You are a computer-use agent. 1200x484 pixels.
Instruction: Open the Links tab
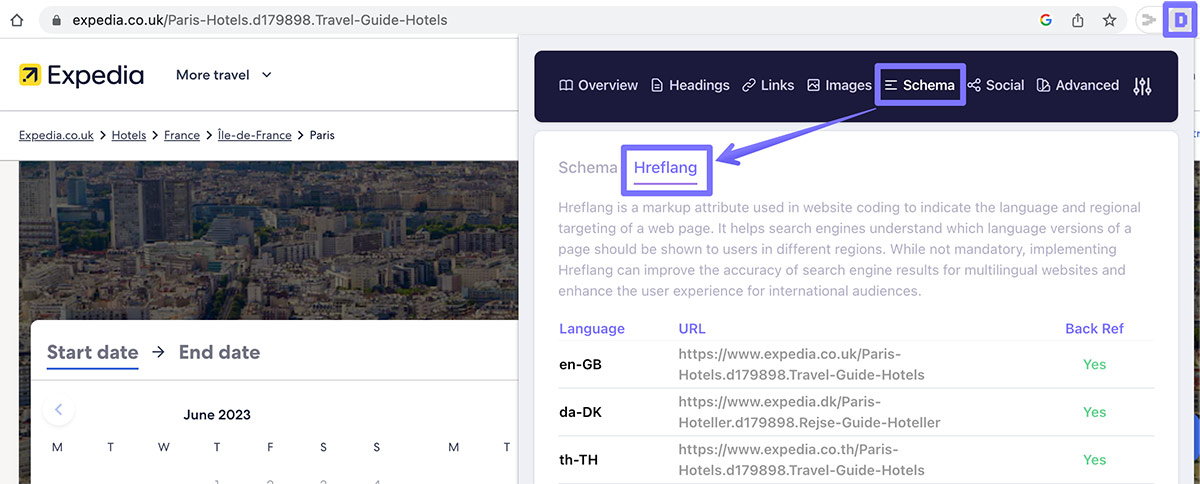click(x=768, y=85)
